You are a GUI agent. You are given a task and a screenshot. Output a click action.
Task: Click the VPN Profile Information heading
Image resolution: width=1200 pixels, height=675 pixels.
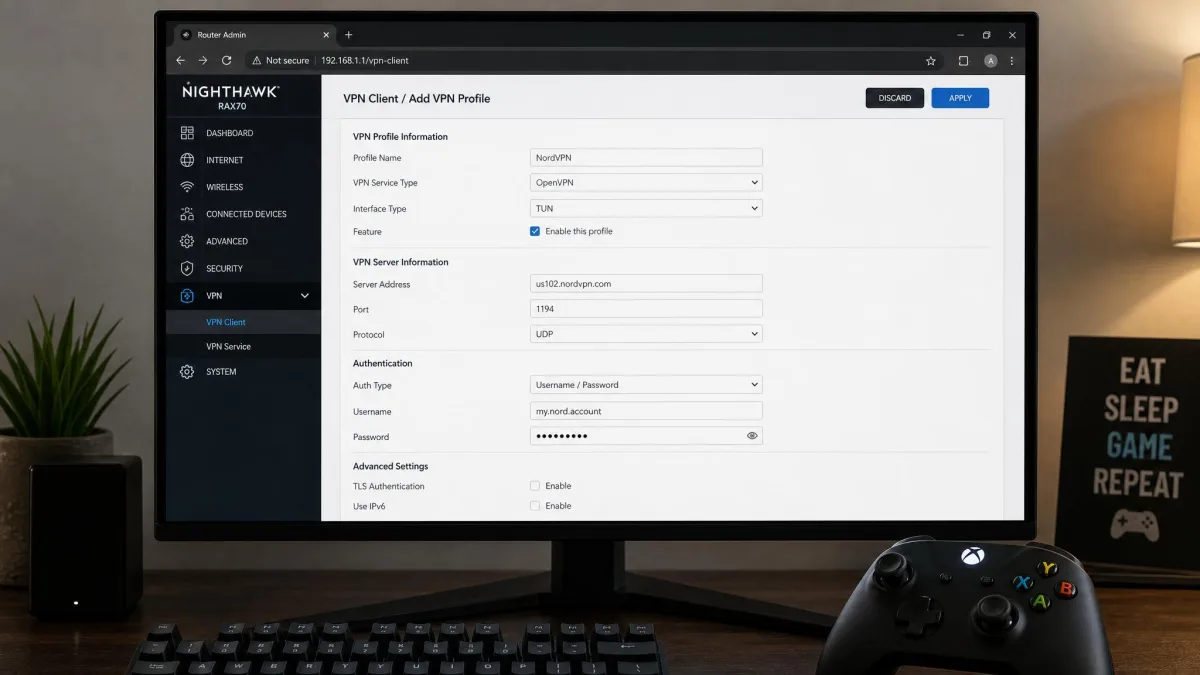(x=401, y=136)
